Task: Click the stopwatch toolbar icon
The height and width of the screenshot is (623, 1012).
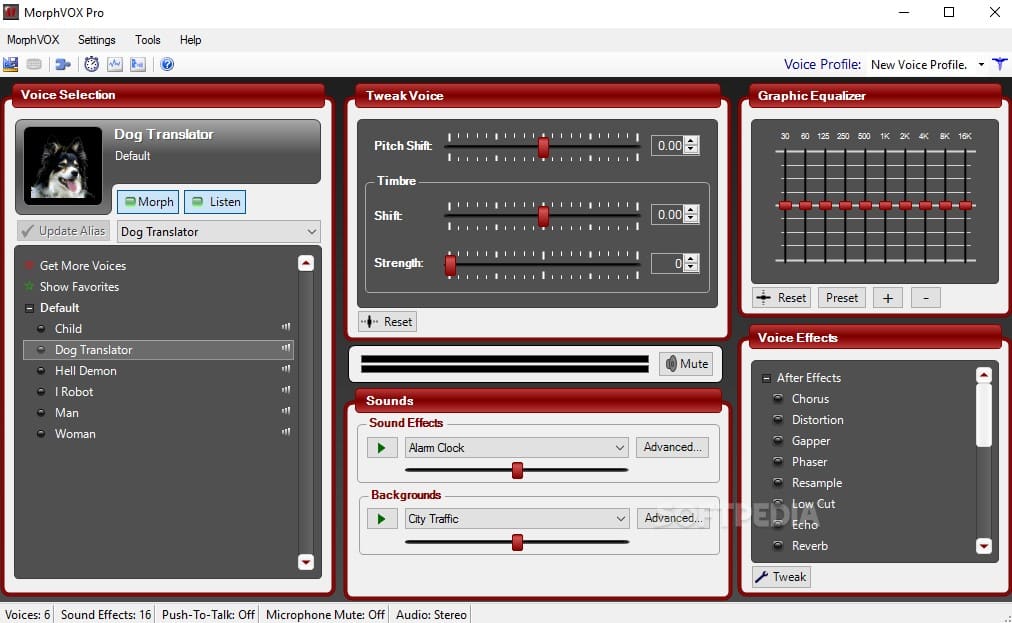Action: [x=92, y=64]
